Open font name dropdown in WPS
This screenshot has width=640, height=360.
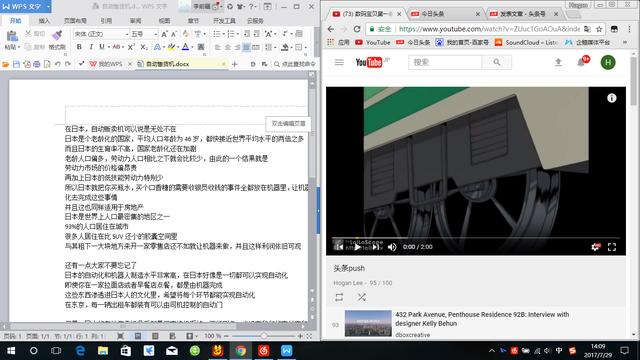tap(127, 34)
